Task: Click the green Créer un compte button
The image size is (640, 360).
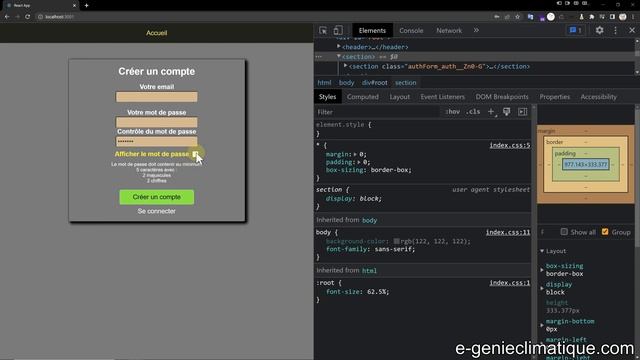Action: click(x=157, y=197)
